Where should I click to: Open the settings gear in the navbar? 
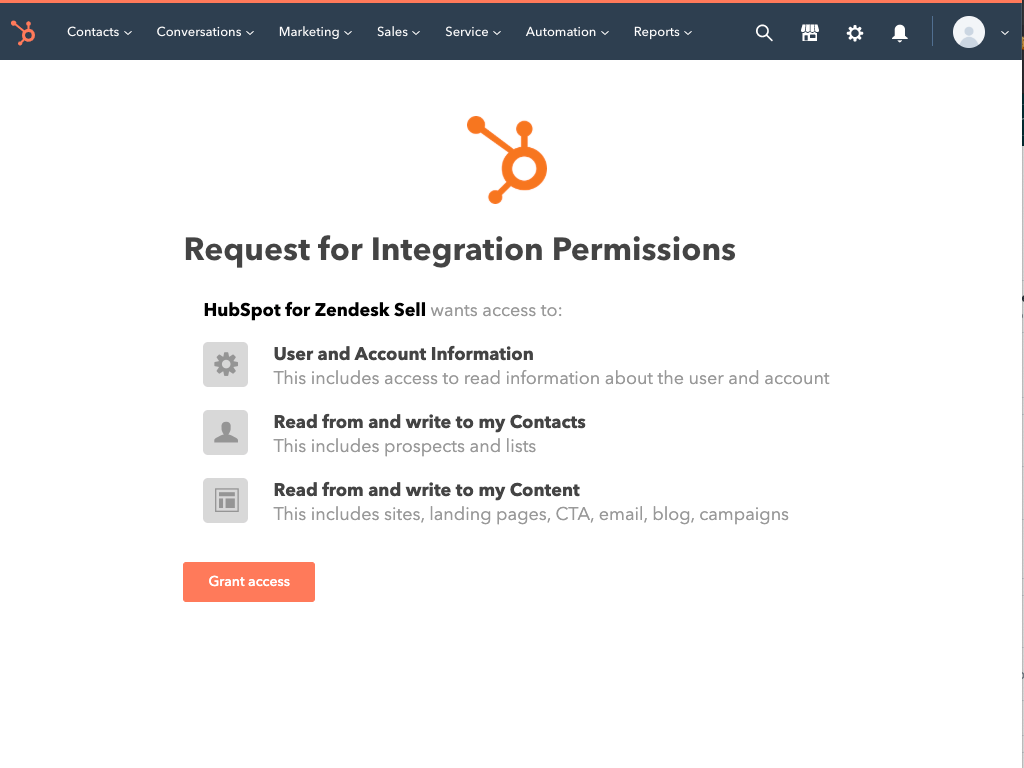[855, 32]
